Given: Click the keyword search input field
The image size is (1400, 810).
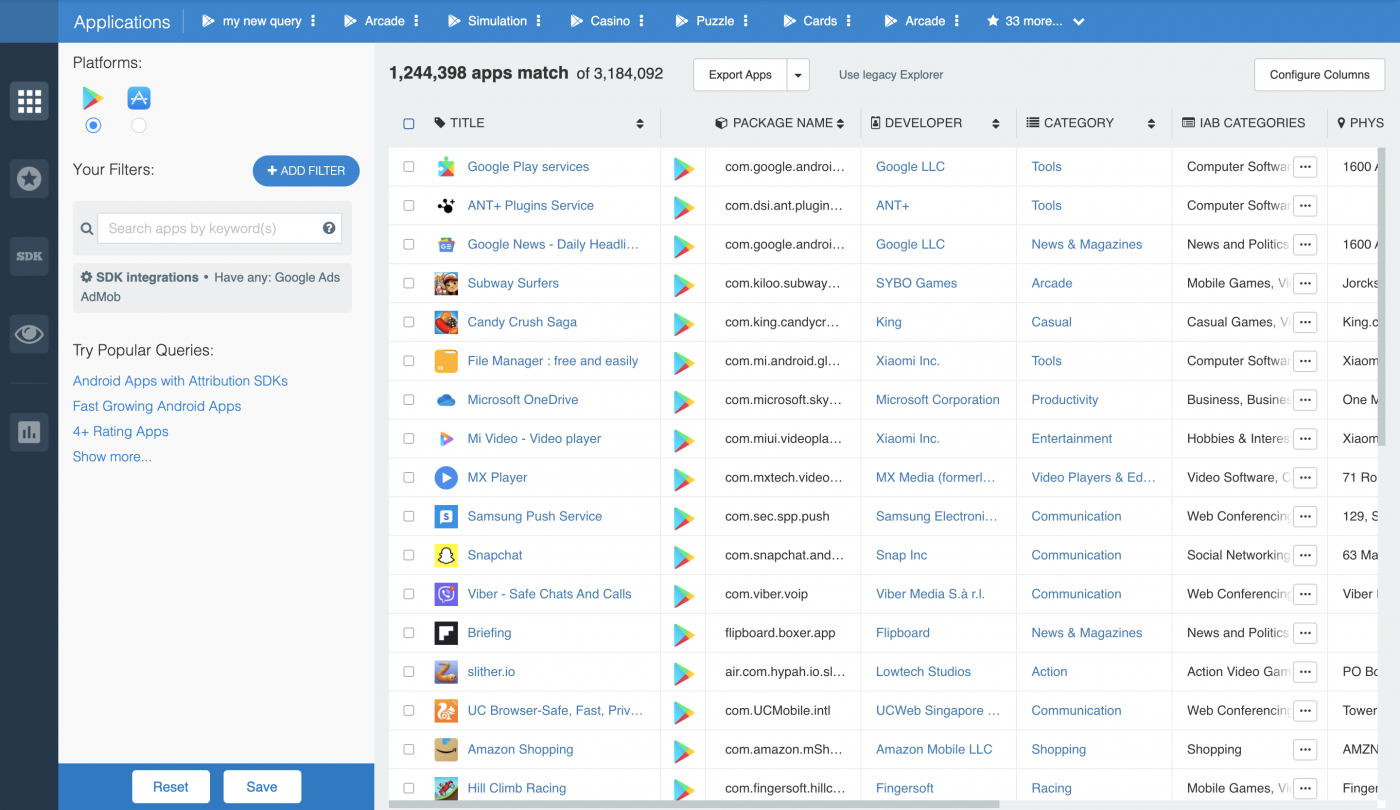Looking at the screenshot, I should tap(220, 228).
